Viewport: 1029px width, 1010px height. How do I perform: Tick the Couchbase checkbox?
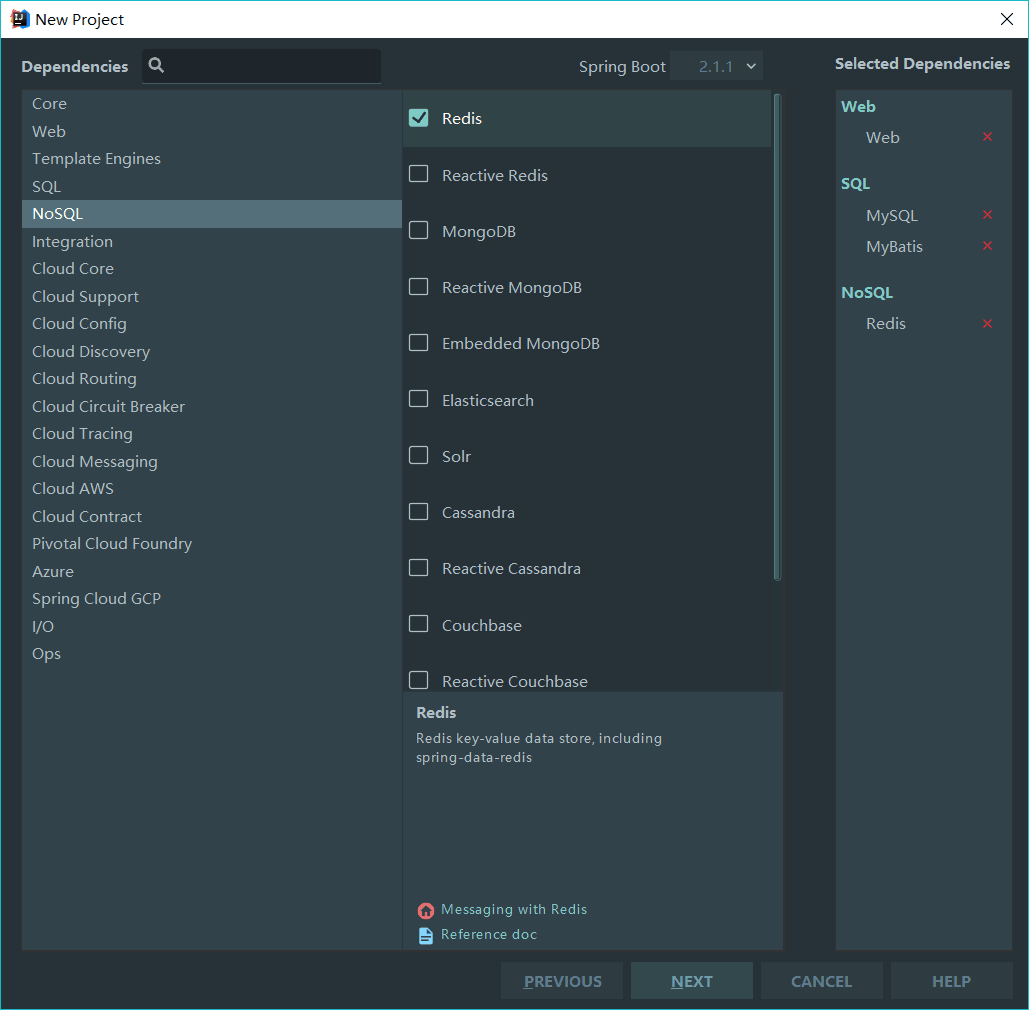419,623
